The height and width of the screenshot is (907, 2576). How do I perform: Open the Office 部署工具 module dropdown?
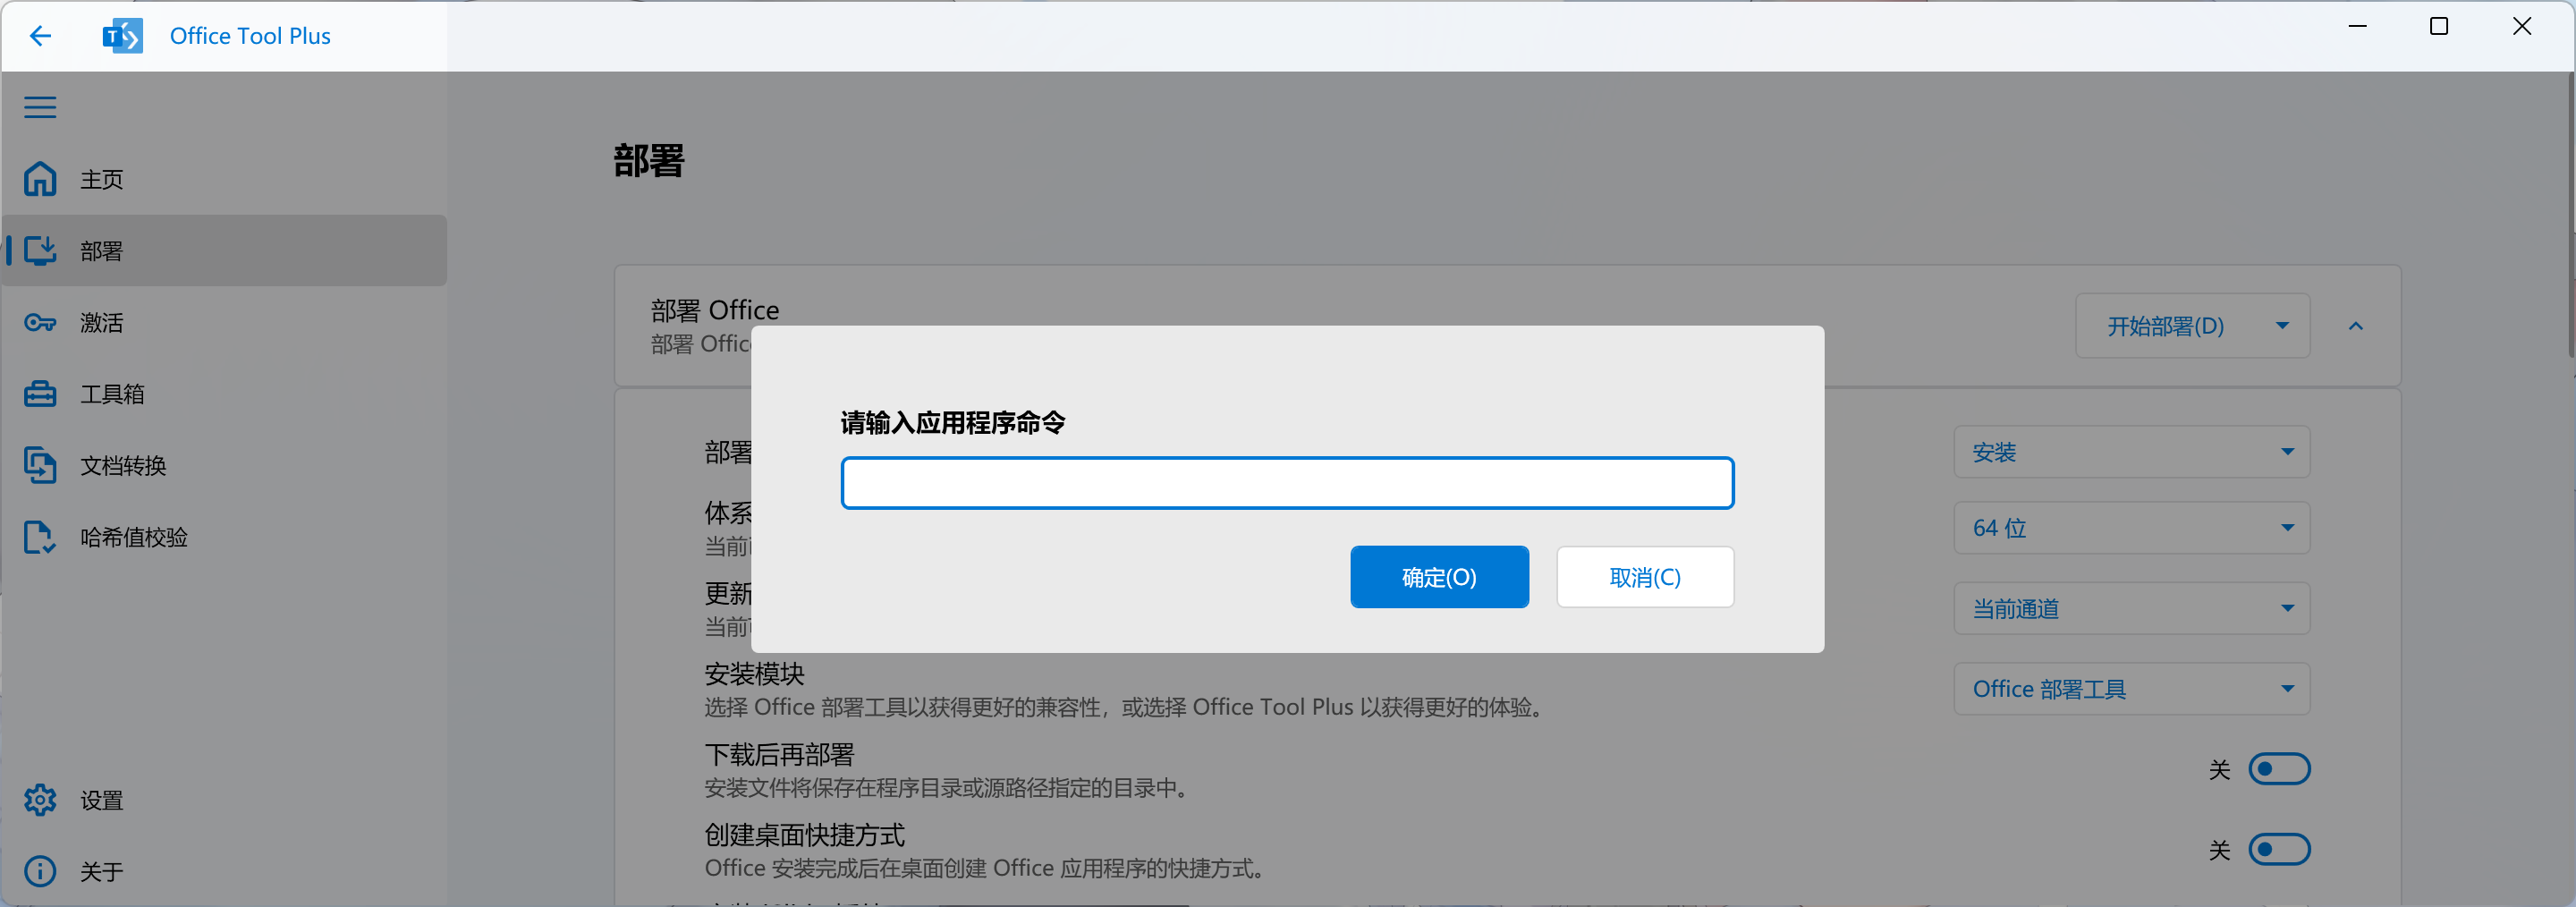tap(2131, 689)
